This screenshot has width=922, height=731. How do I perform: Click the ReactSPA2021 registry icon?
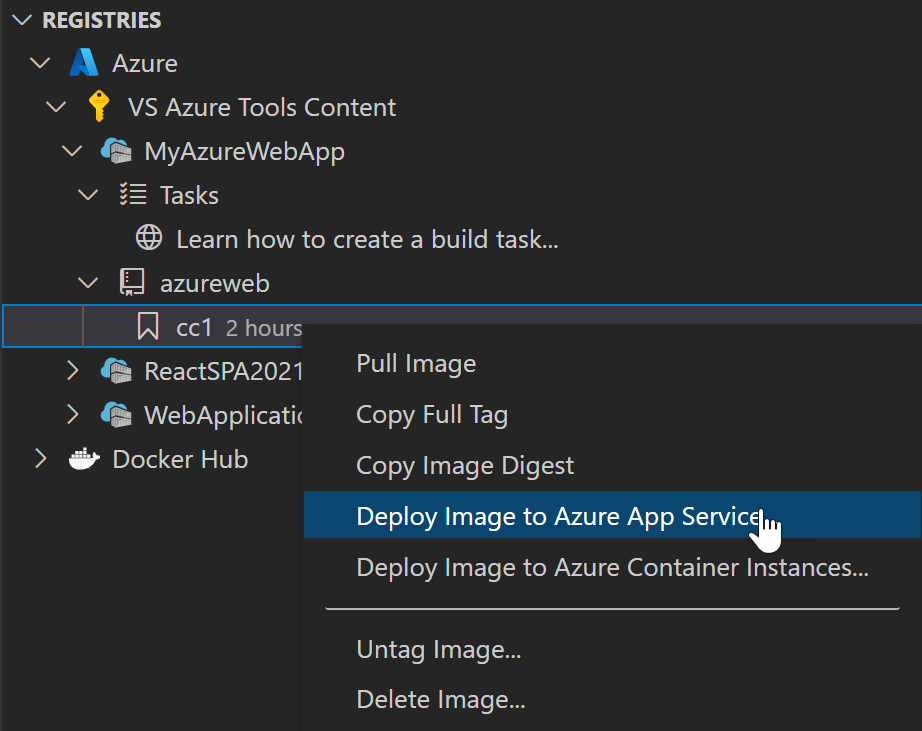116,370
